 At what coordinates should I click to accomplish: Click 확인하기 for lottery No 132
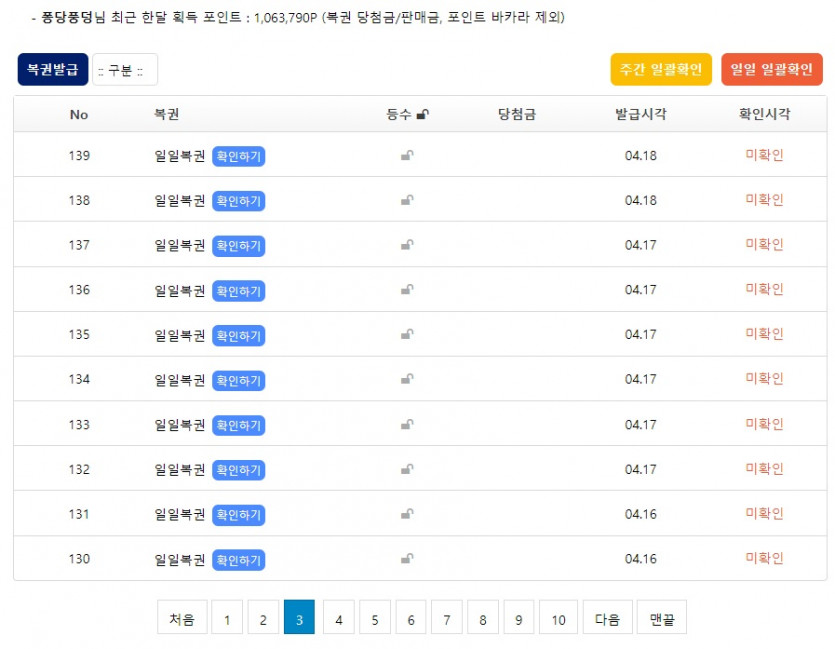[x=239, y=470]
